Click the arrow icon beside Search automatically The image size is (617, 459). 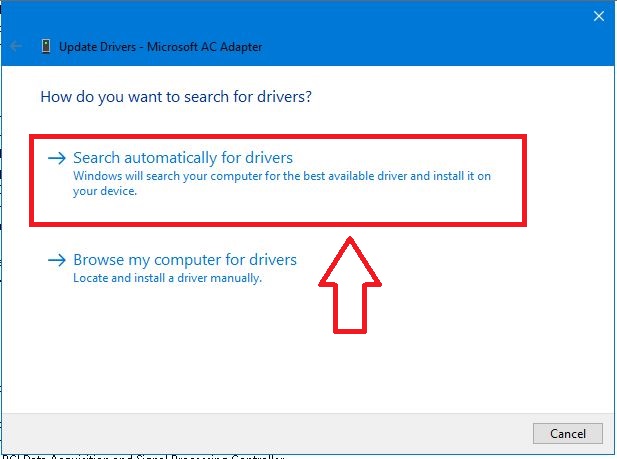click(x=57, y=158)
